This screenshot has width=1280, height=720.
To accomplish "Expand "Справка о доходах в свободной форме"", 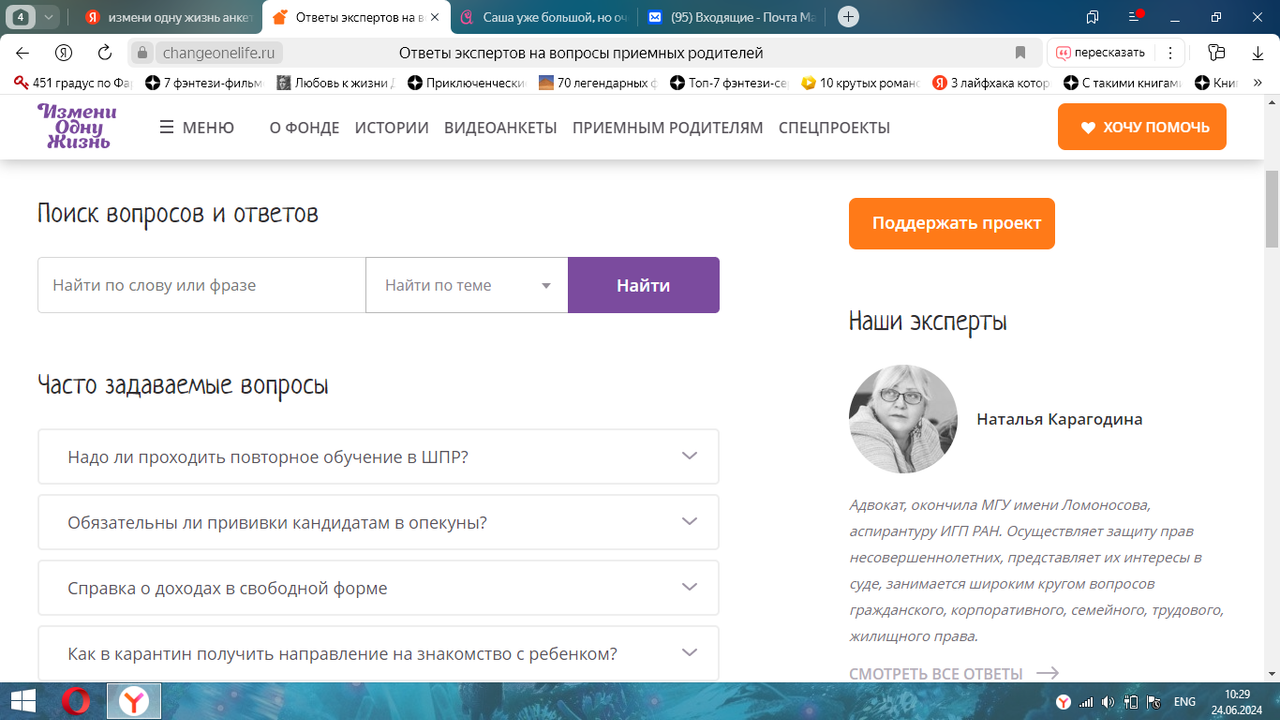I will tap(378, 588).
